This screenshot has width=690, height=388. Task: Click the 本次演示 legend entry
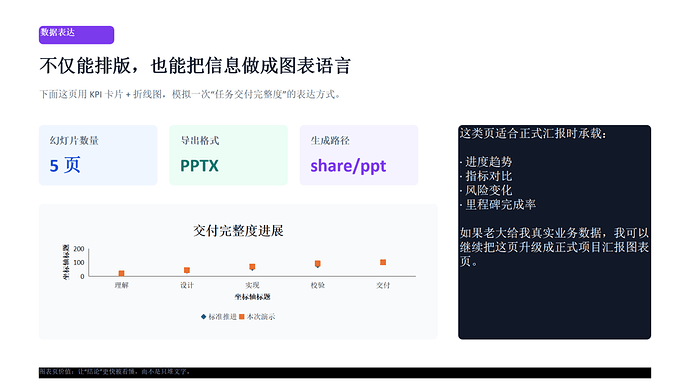click(257, 317)
